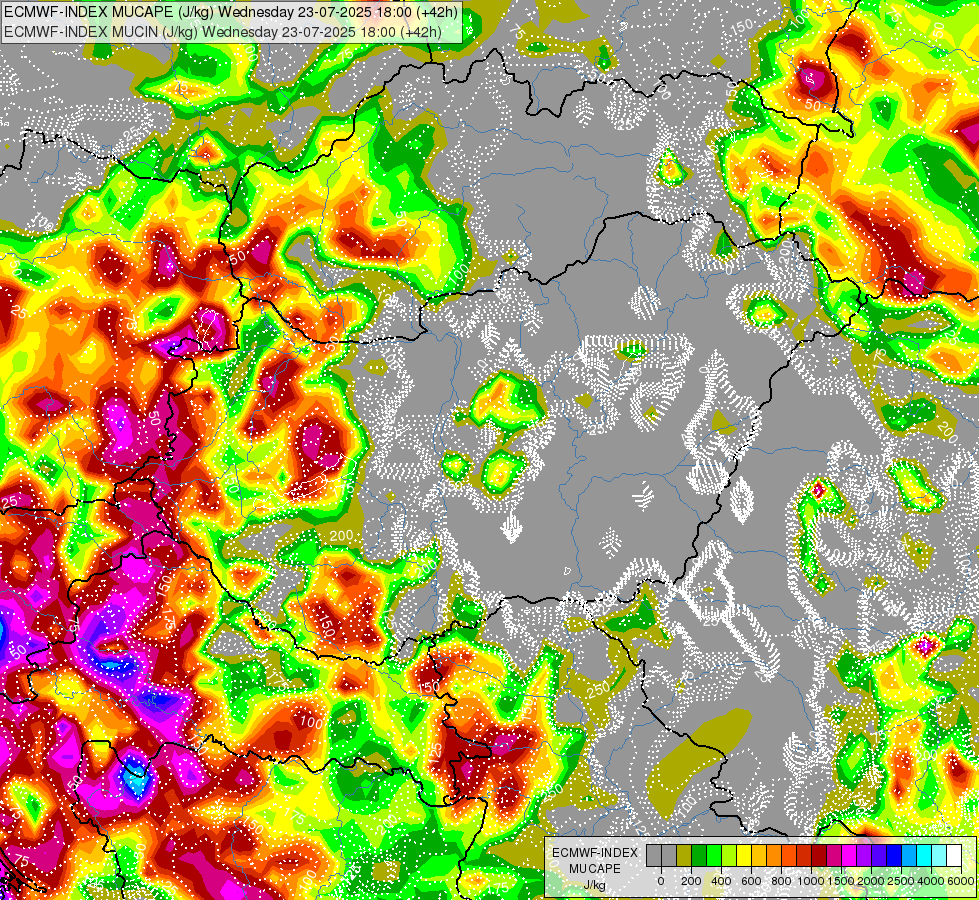This screenshot has width=979, height=900.
Task: Click the MUCAPE title line at top
Action: pyautogui.click(x=231, y=12)
